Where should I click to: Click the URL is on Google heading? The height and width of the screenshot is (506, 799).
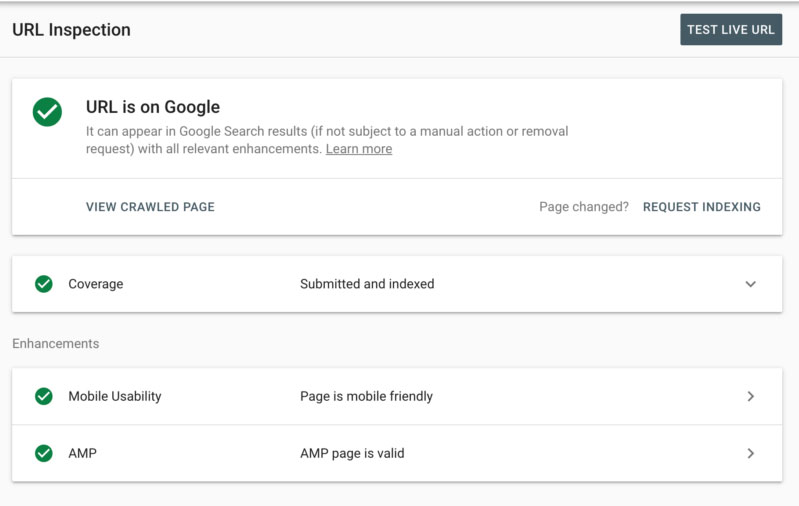[153, 107]
